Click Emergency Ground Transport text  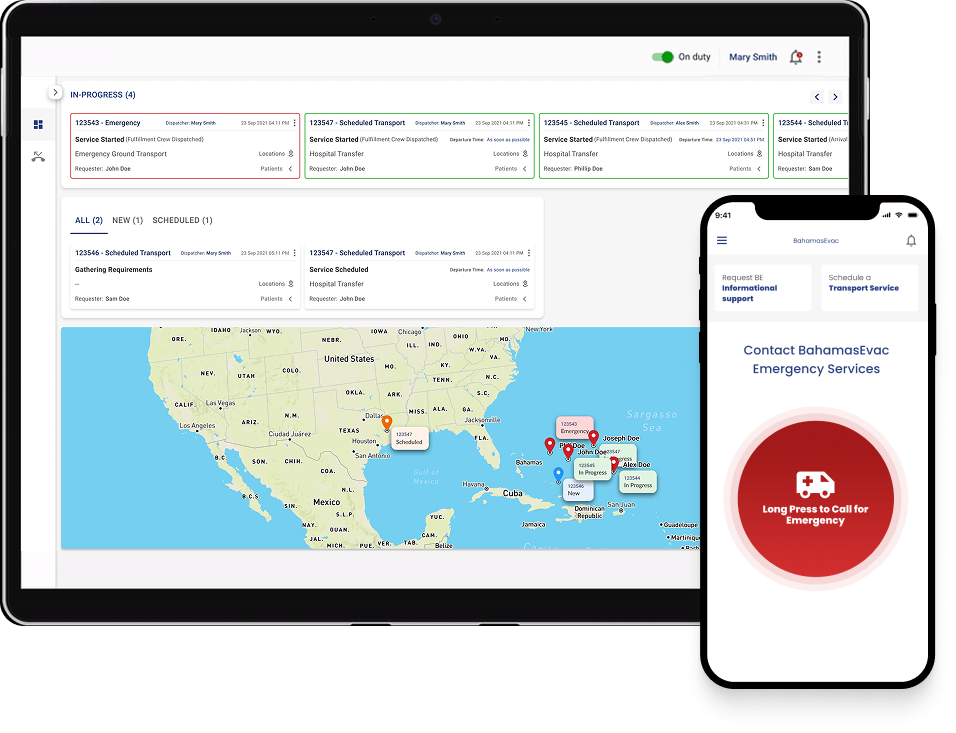point(121,154)
